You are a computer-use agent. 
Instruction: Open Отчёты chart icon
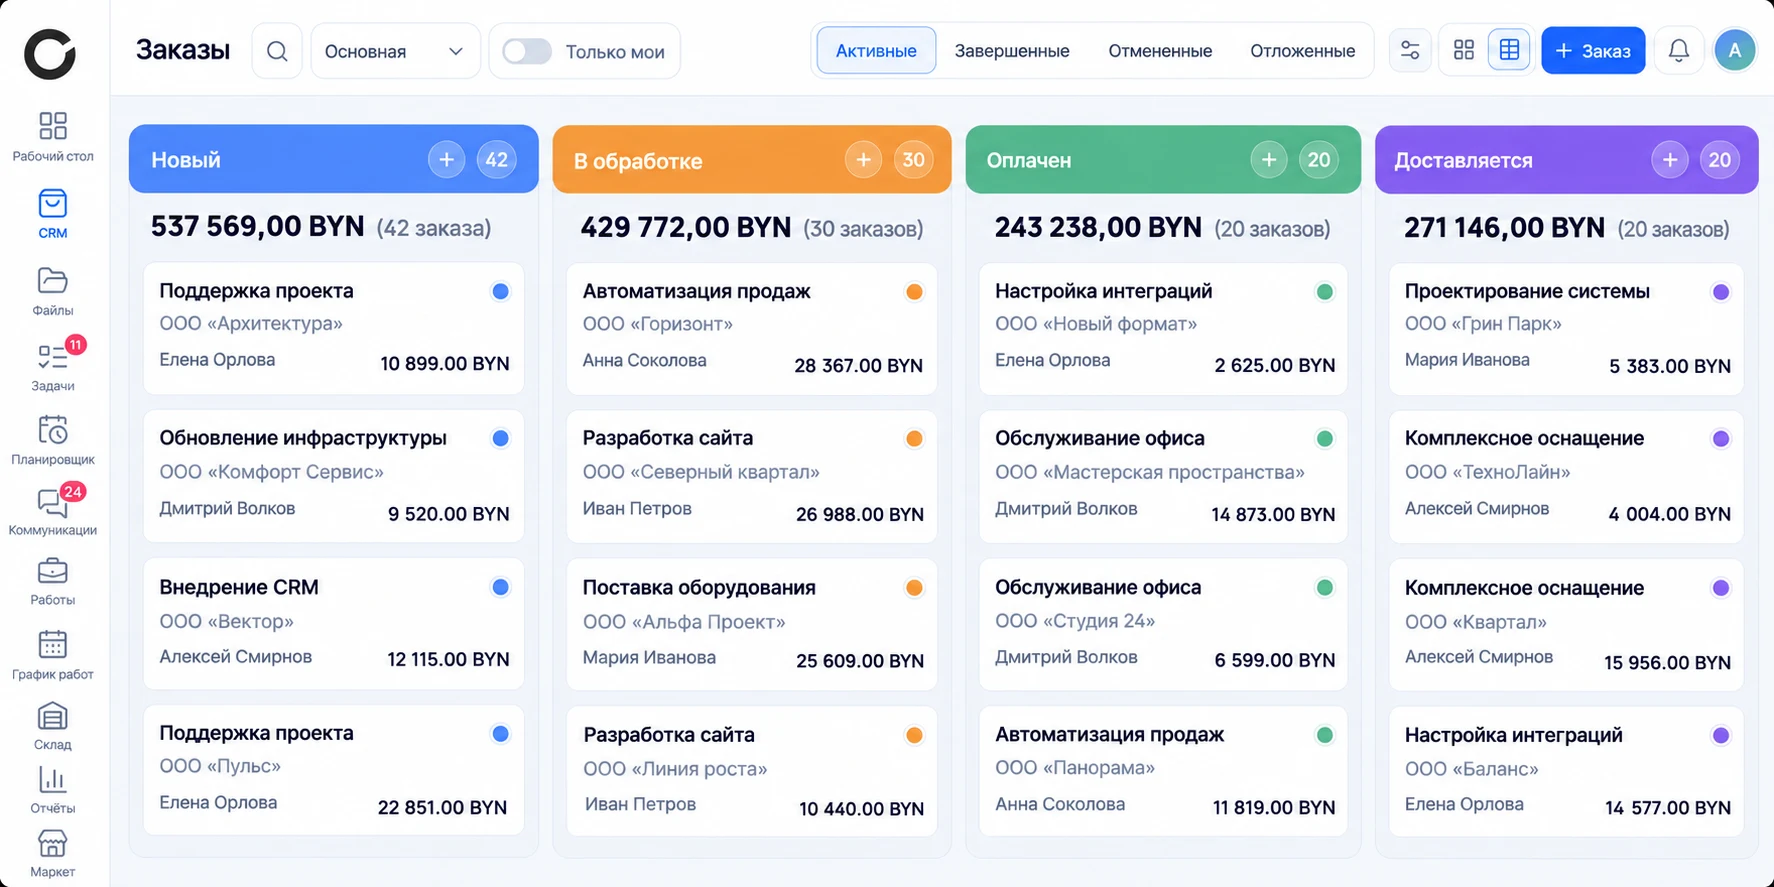tap(52, 780)
